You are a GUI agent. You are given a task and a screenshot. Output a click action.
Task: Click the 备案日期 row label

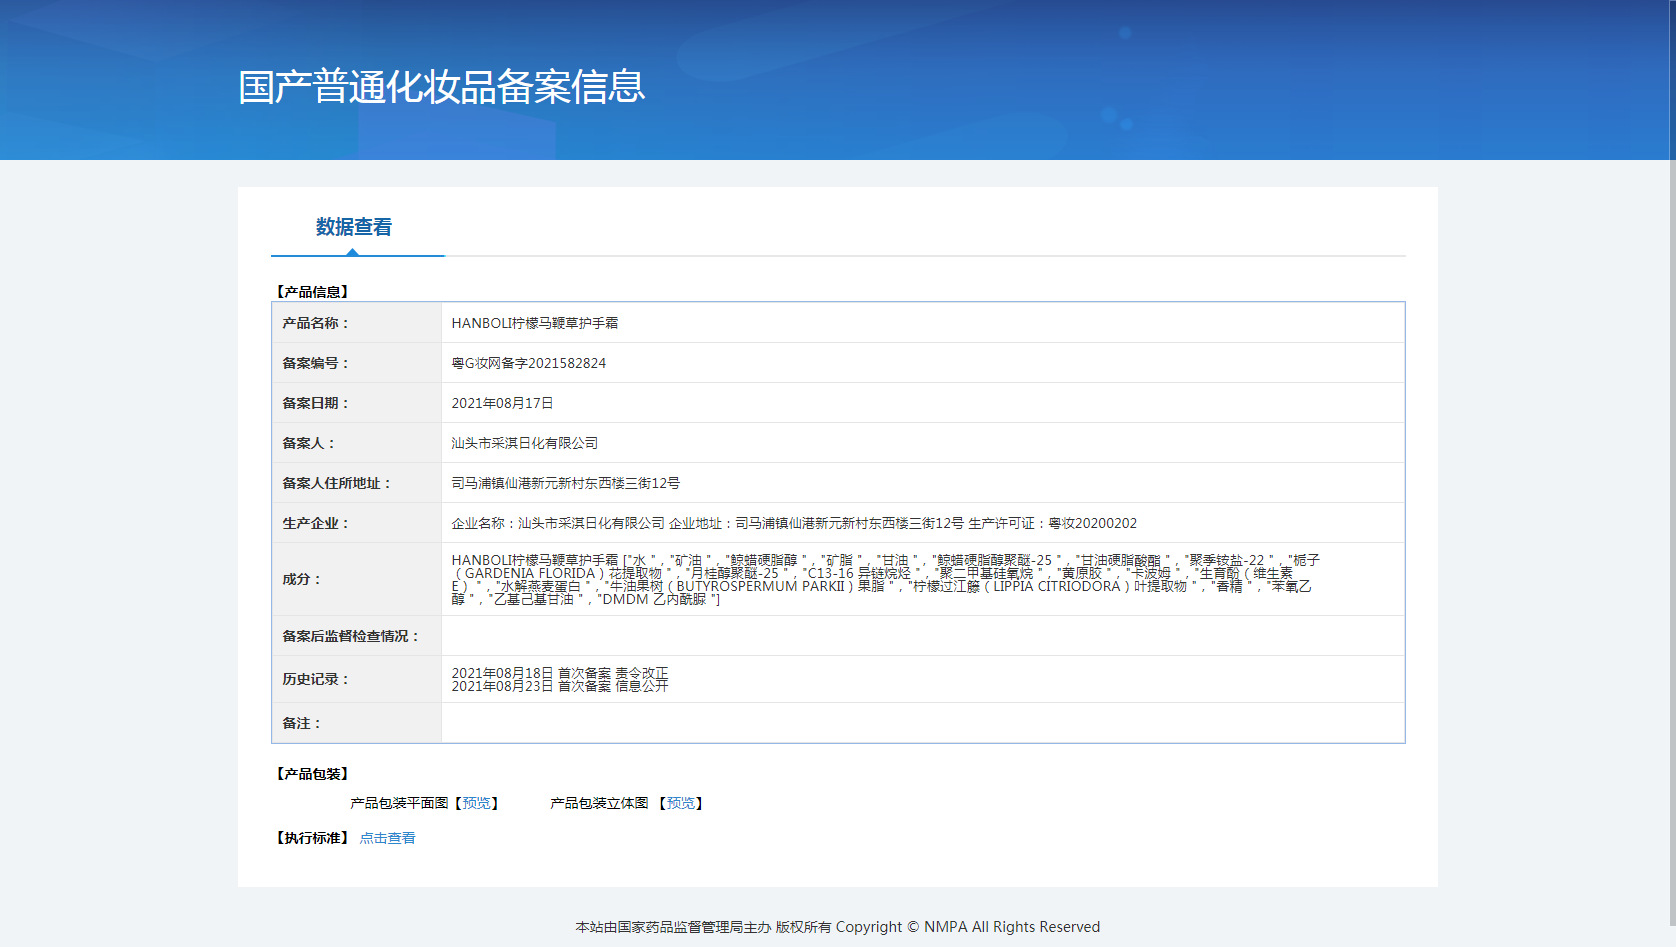pos(315,403)
